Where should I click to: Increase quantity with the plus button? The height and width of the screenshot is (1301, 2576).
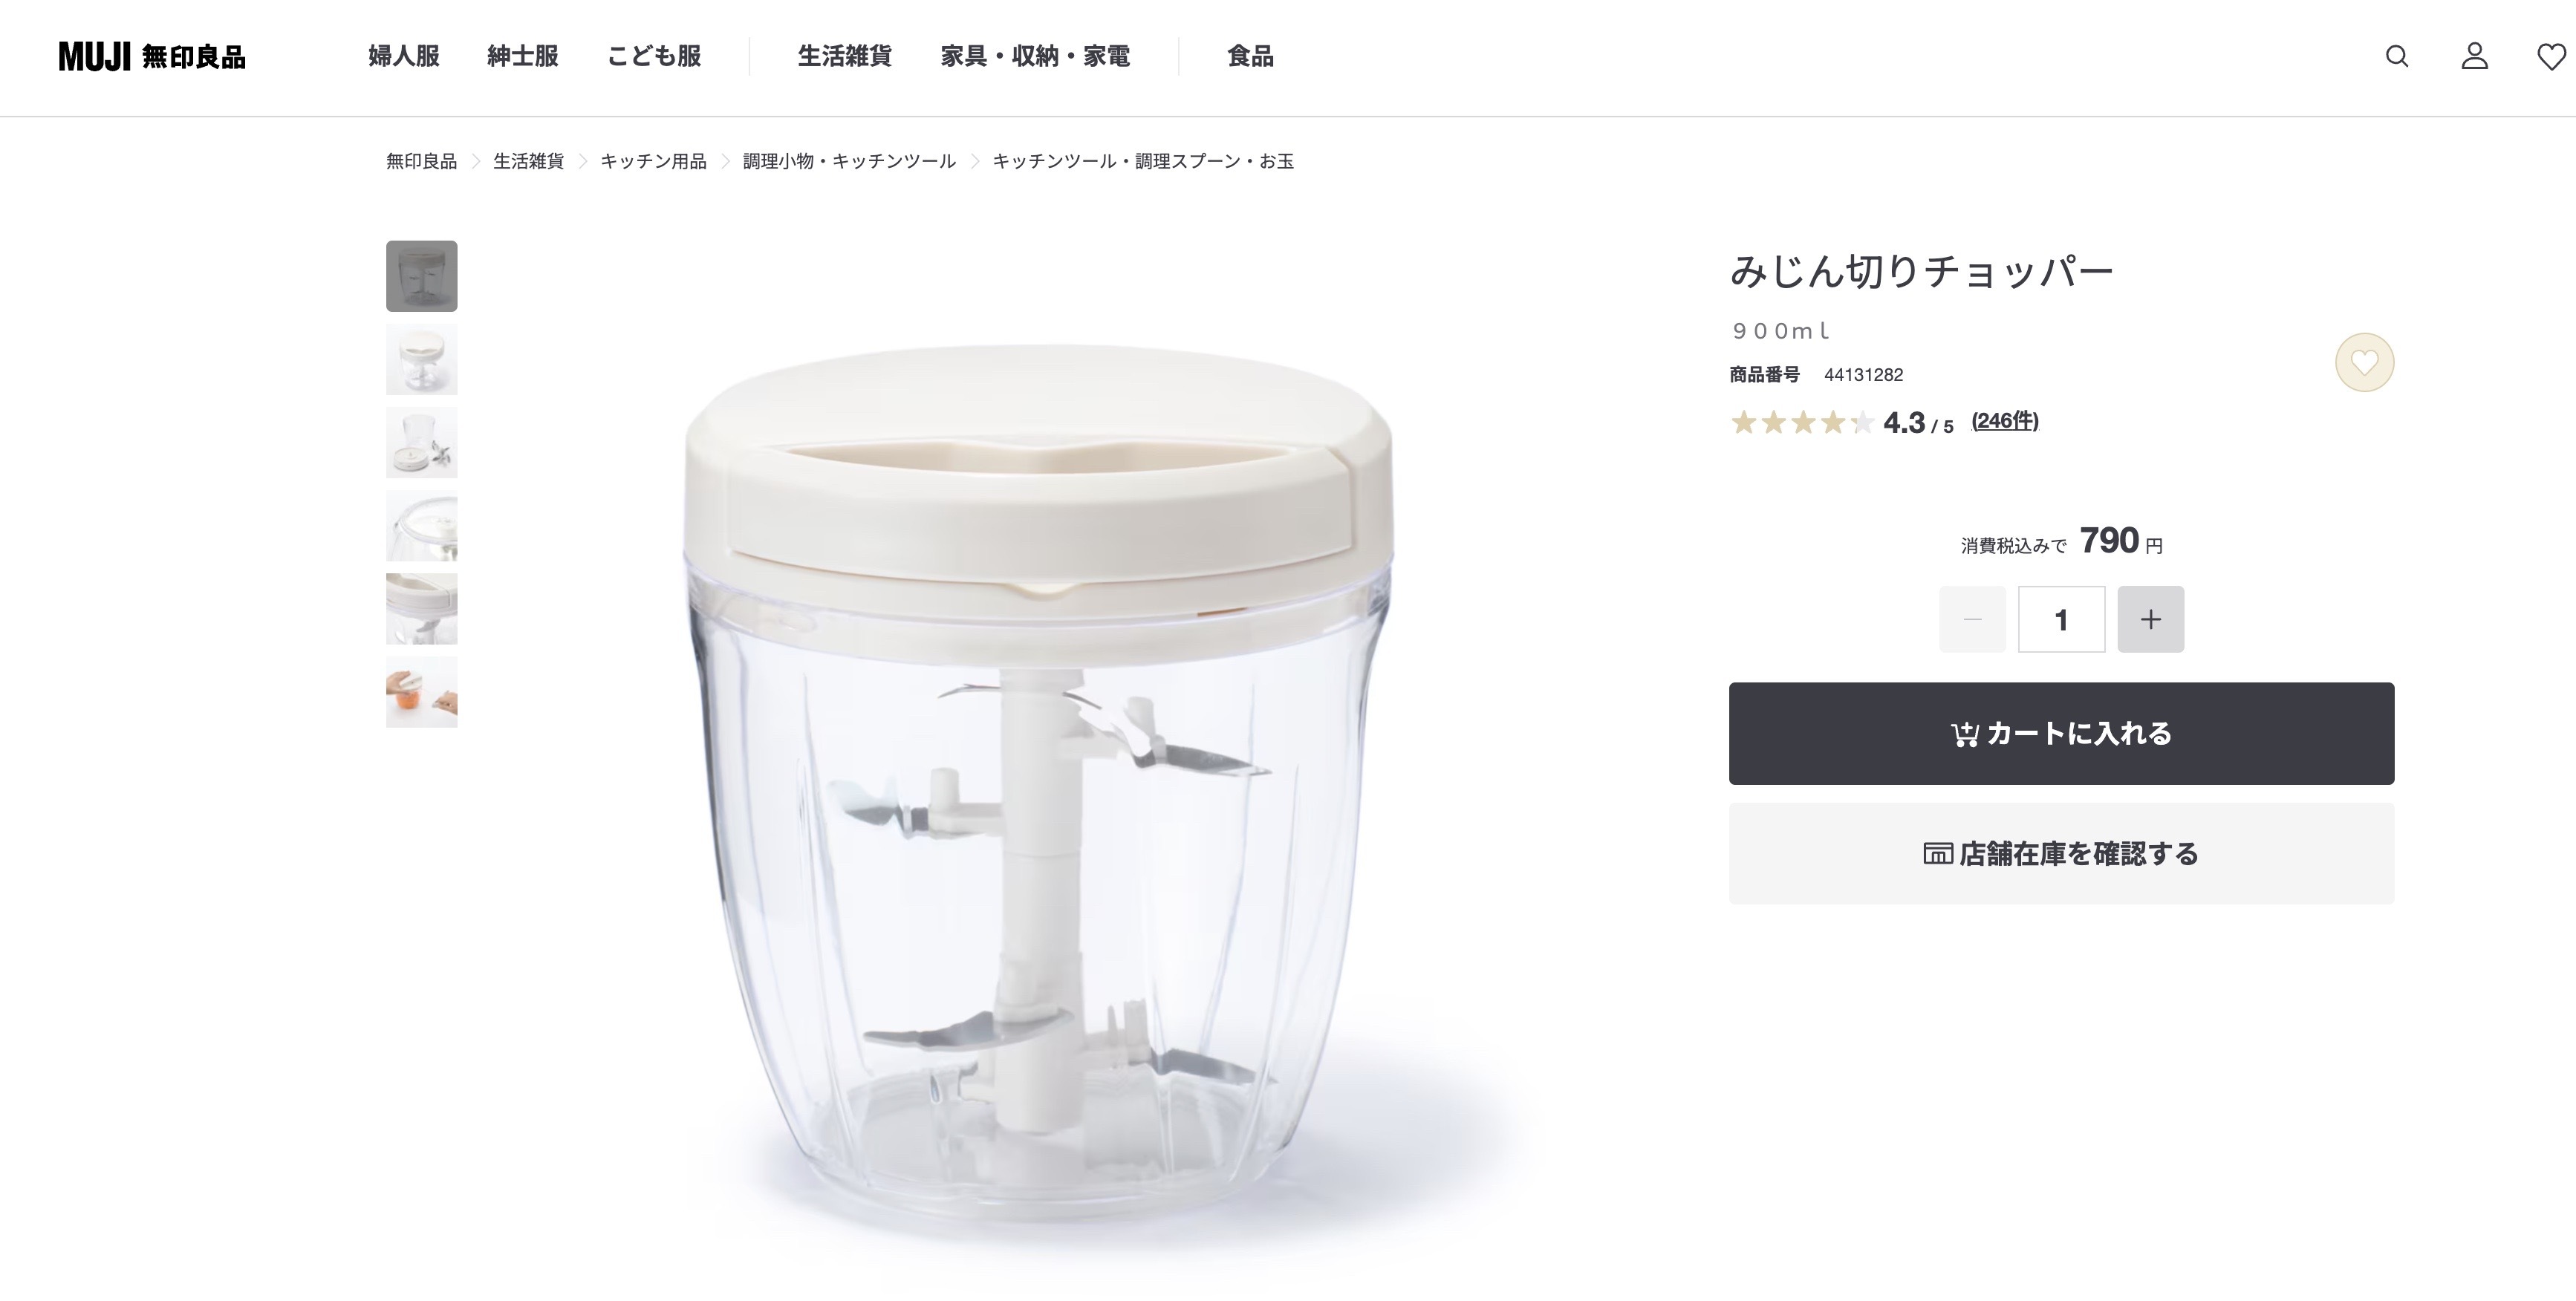click(x=2151, y=619)
